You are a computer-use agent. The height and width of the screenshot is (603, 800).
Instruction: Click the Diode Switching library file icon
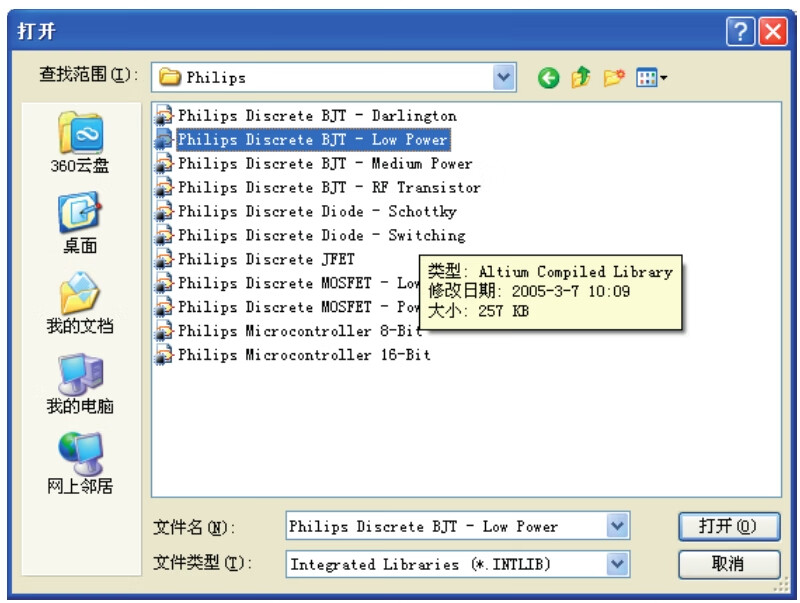pyautogui.click(x=164, y=236)
